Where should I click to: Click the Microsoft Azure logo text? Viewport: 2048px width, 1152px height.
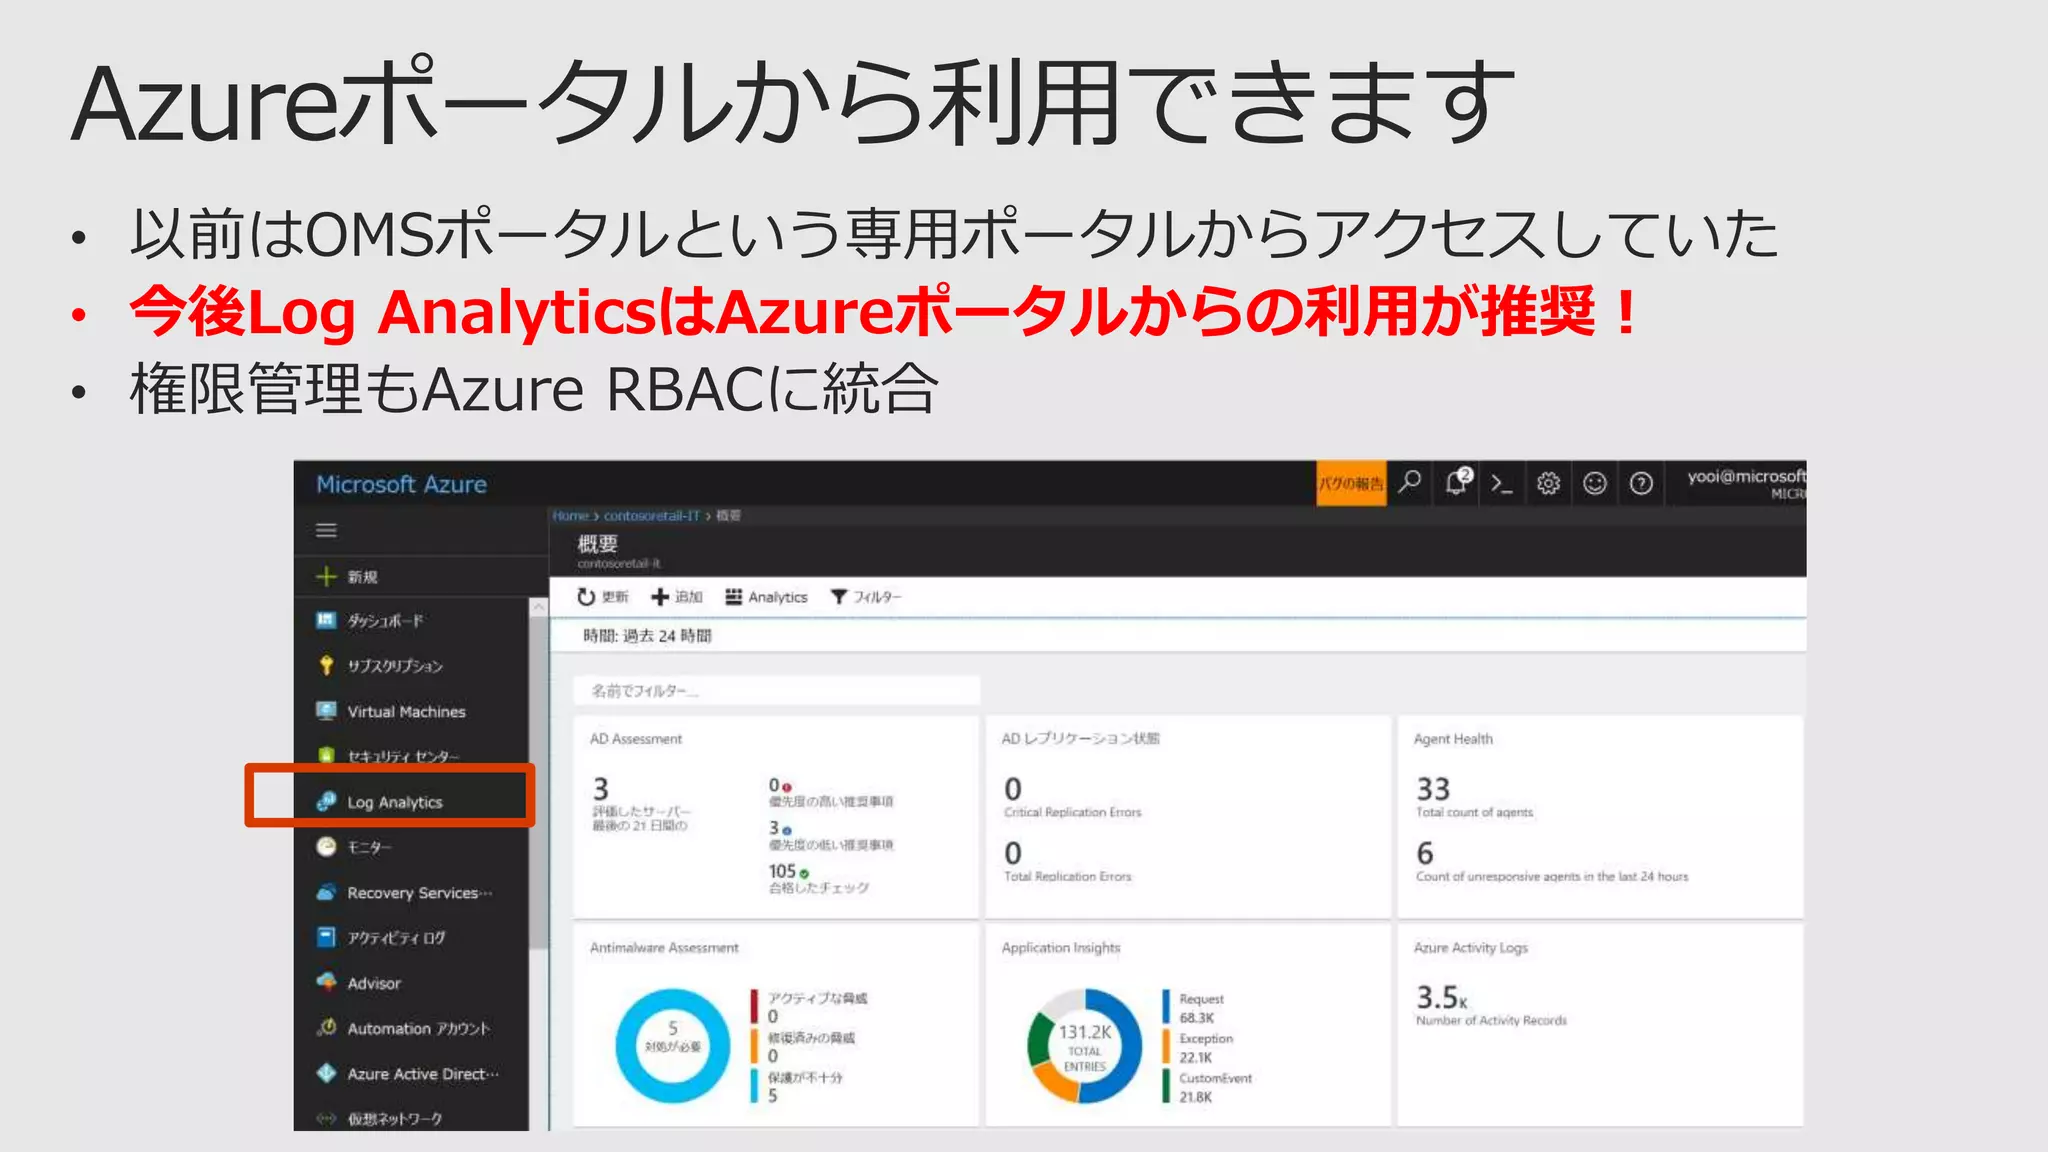tap(401, 484)
